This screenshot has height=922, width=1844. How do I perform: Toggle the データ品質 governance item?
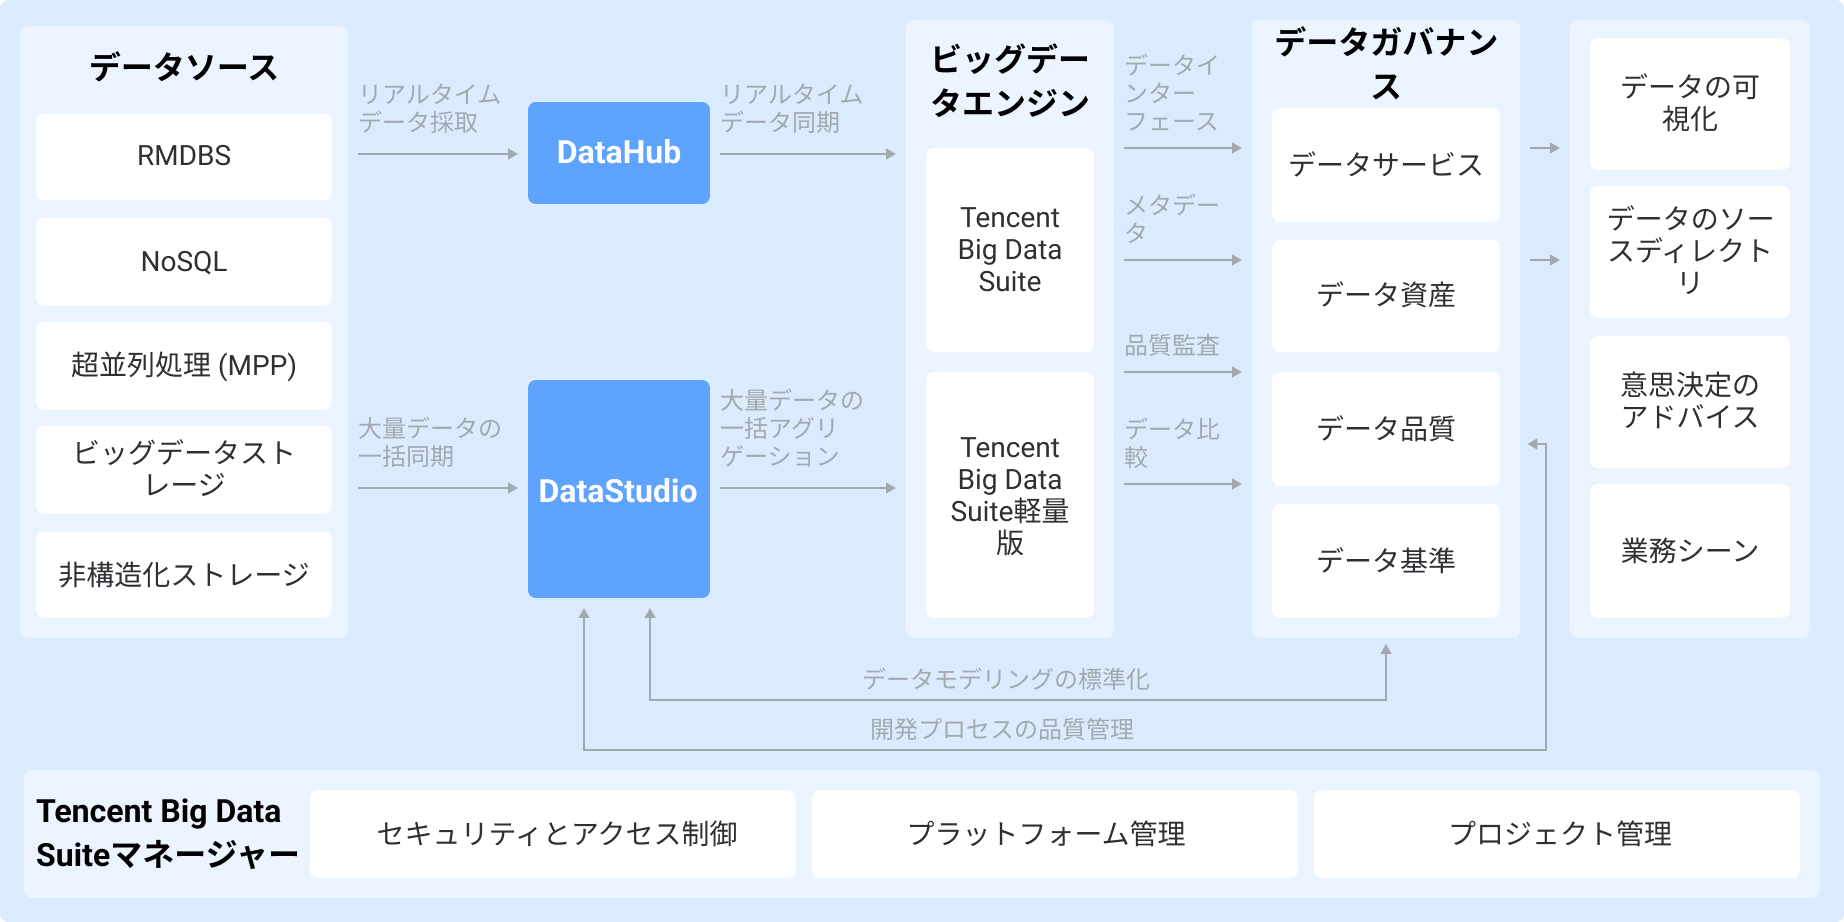[1385, 429]
